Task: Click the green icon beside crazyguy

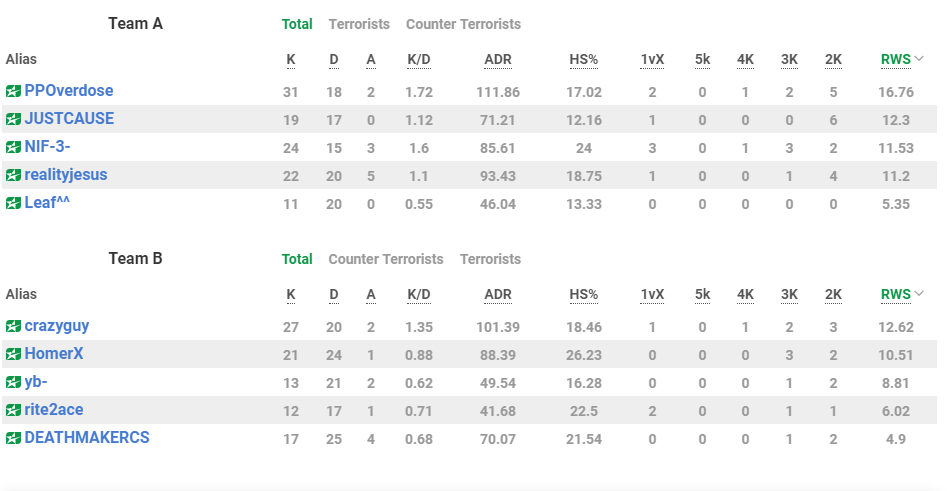Action: 13,326
